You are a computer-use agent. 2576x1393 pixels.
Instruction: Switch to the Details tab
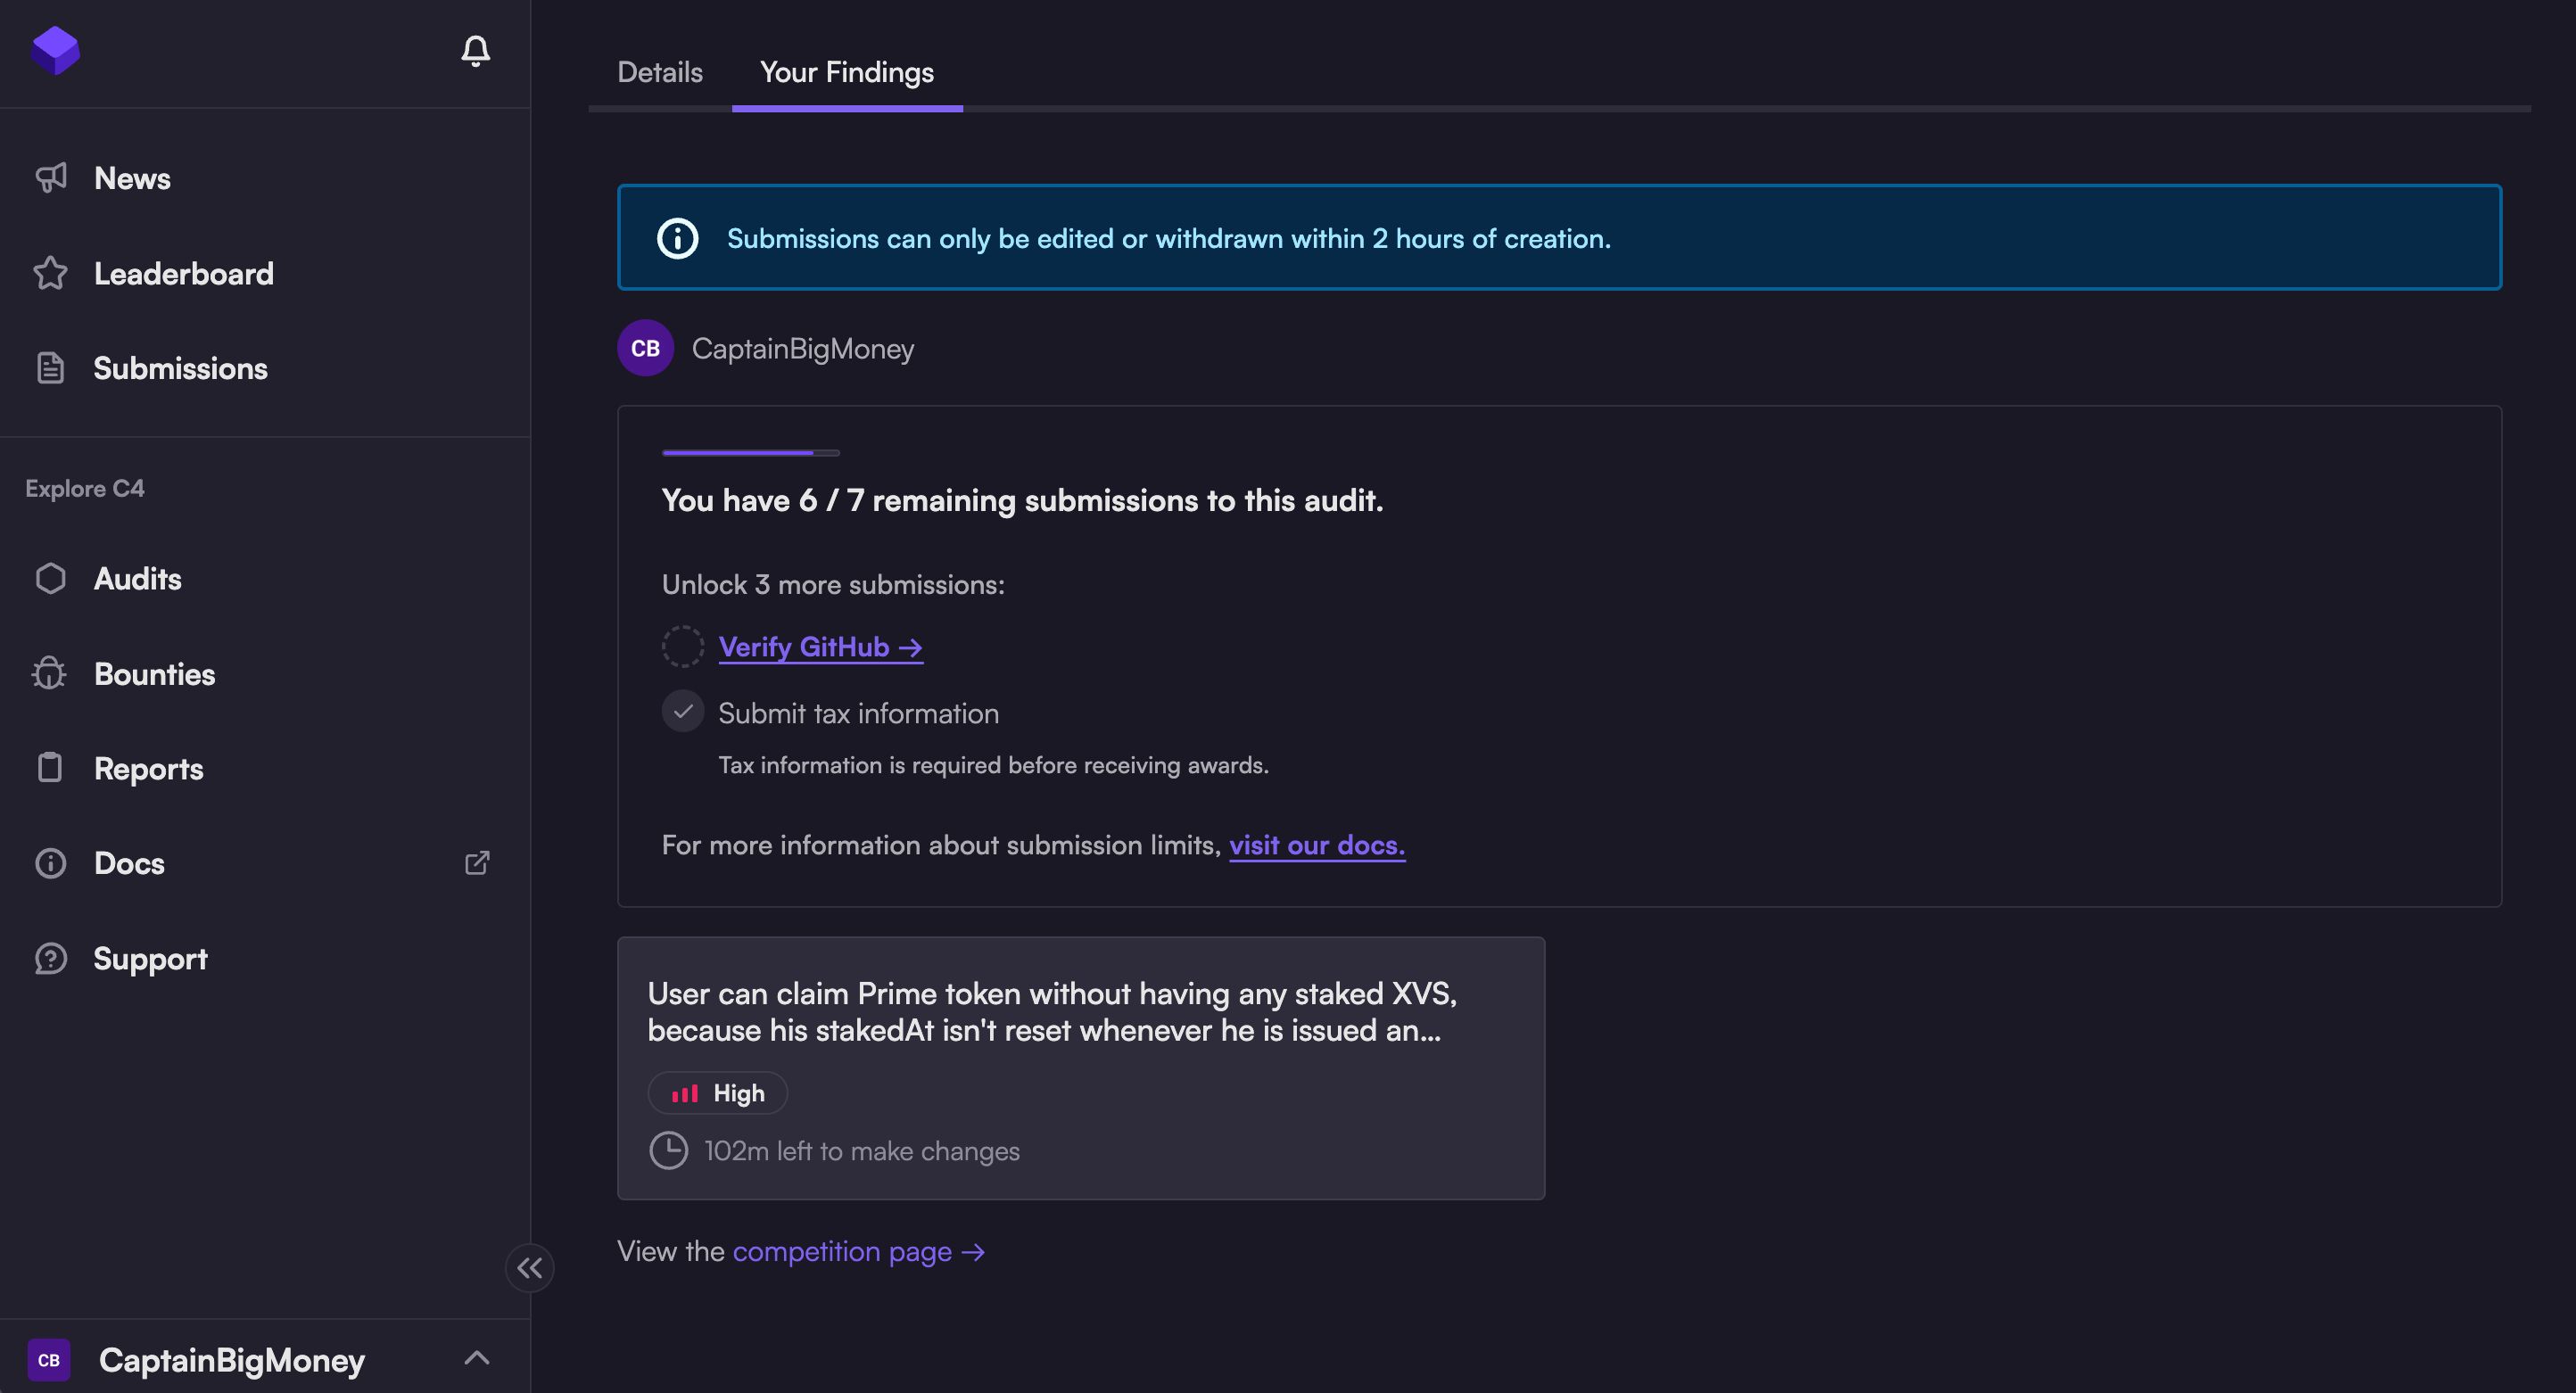click(x=660, y=72)
